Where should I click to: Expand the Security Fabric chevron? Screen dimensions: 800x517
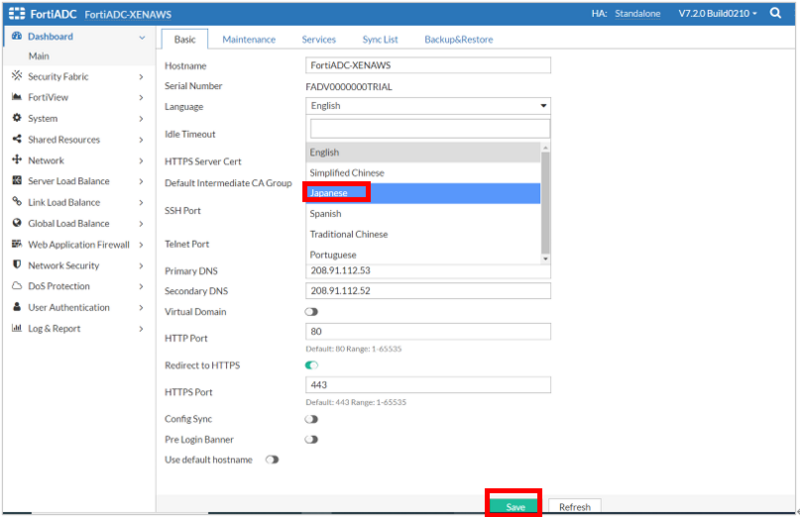(141, 77)
